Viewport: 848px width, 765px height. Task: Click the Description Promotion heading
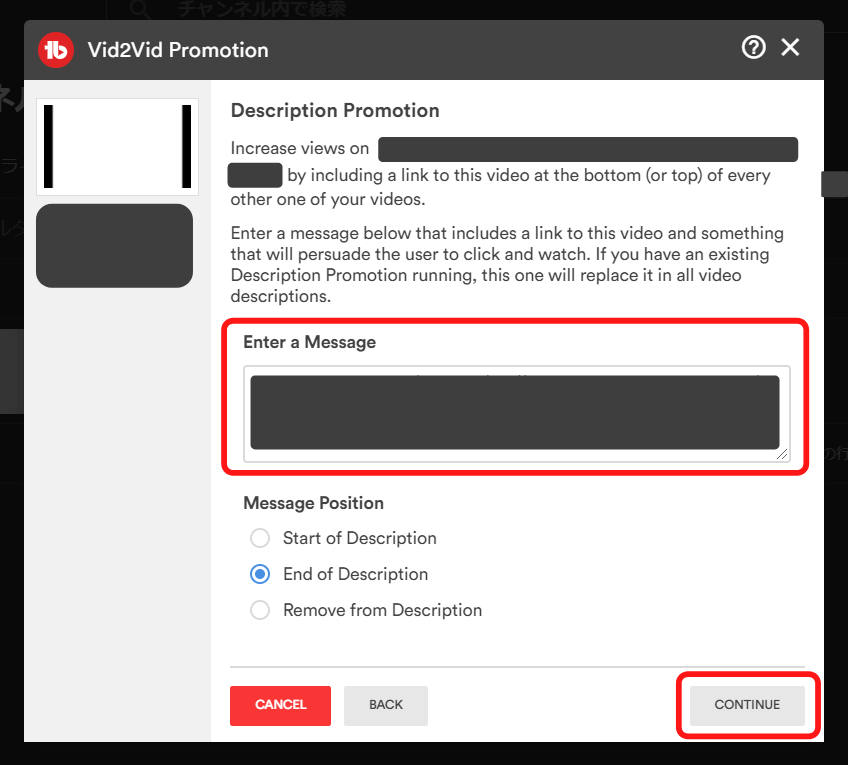tap(335, 110)
